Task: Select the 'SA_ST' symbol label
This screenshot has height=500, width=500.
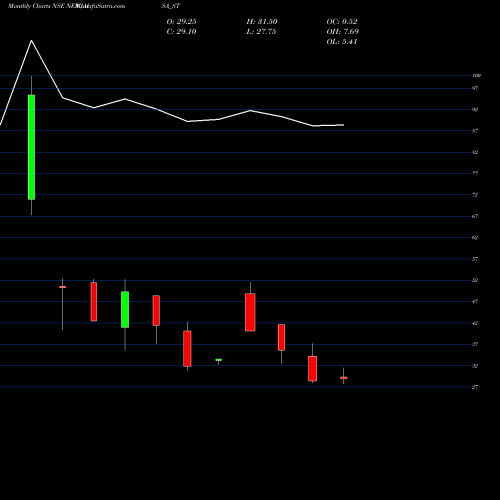Action: point(171,6)
